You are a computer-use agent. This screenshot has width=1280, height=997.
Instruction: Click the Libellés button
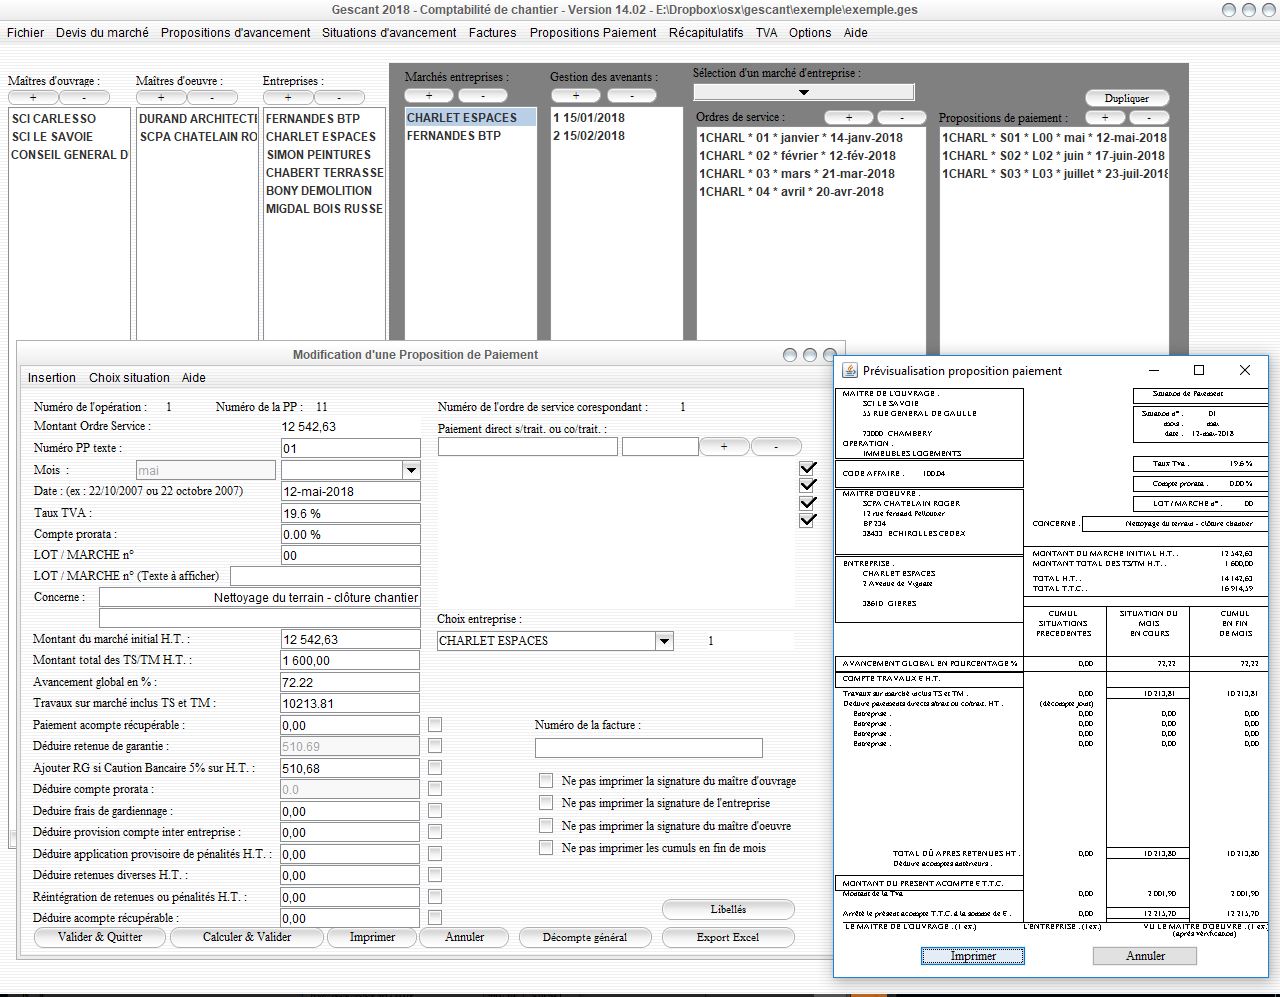728,909
